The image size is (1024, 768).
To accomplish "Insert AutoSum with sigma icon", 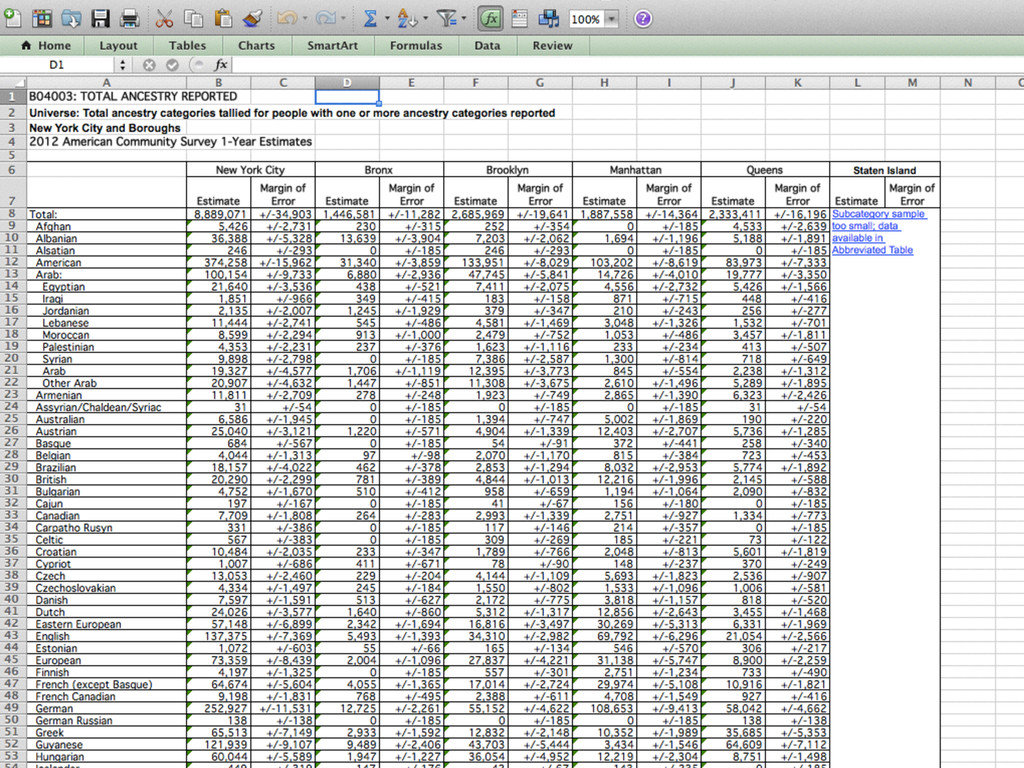I will 370,18.
